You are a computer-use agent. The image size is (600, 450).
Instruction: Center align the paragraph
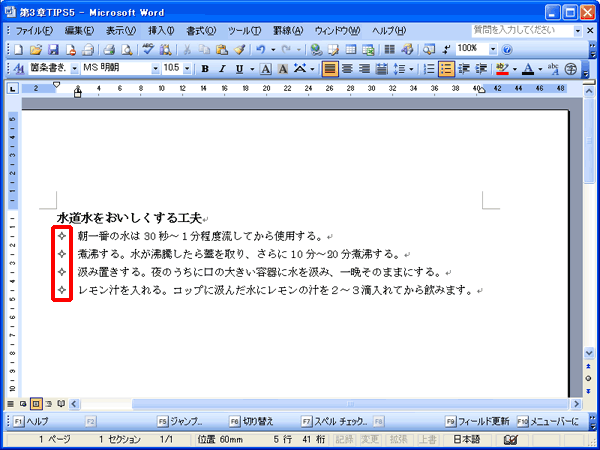pos(347,69)
